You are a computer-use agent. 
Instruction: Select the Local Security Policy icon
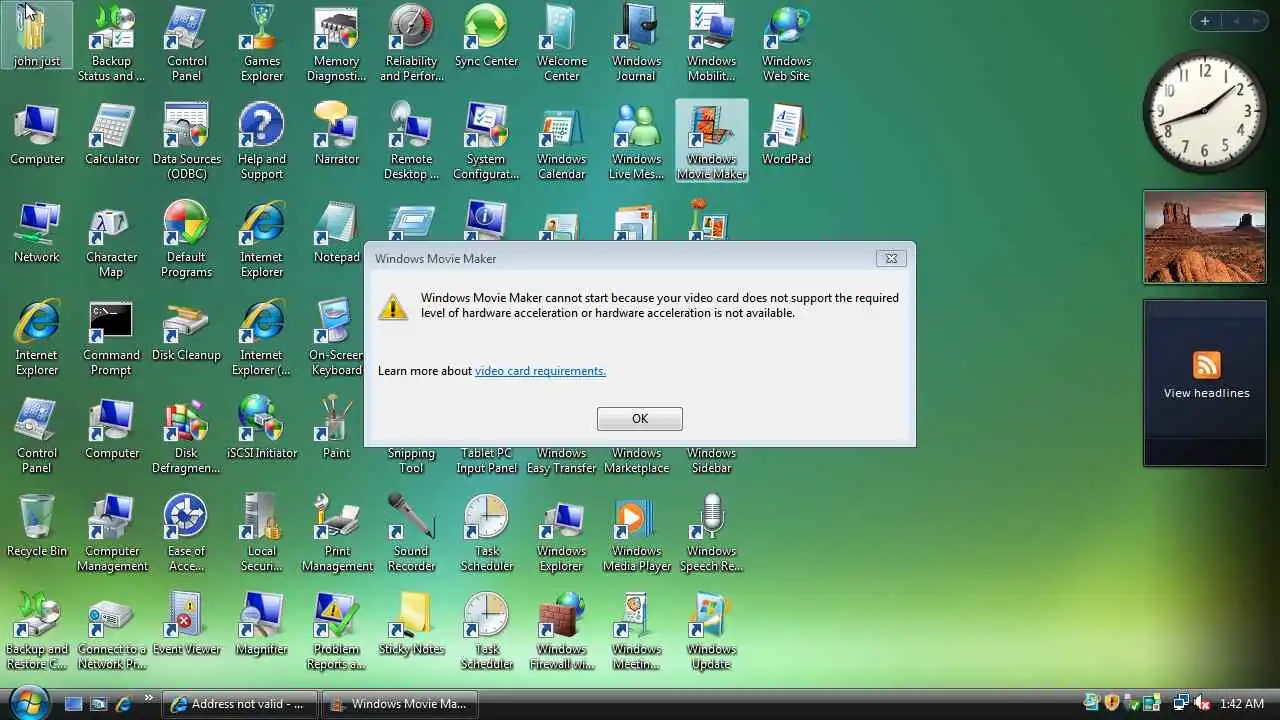[x=262, y=533]
